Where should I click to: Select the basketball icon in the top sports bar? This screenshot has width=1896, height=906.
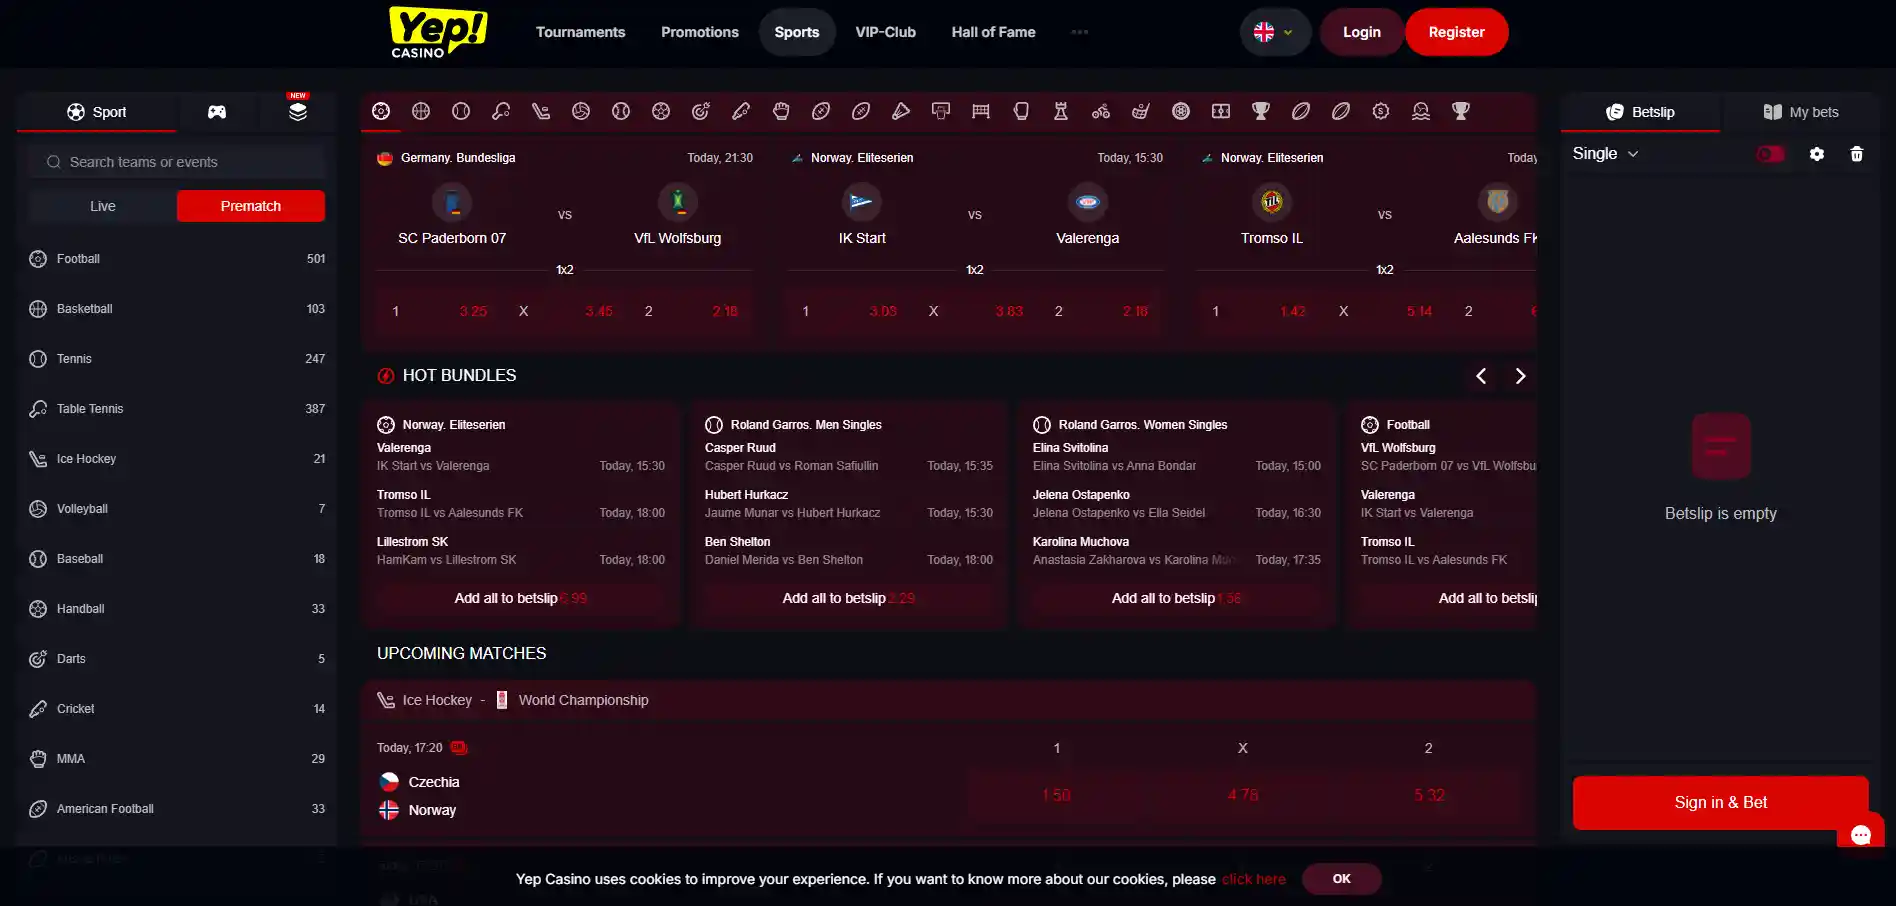(421, 111)
